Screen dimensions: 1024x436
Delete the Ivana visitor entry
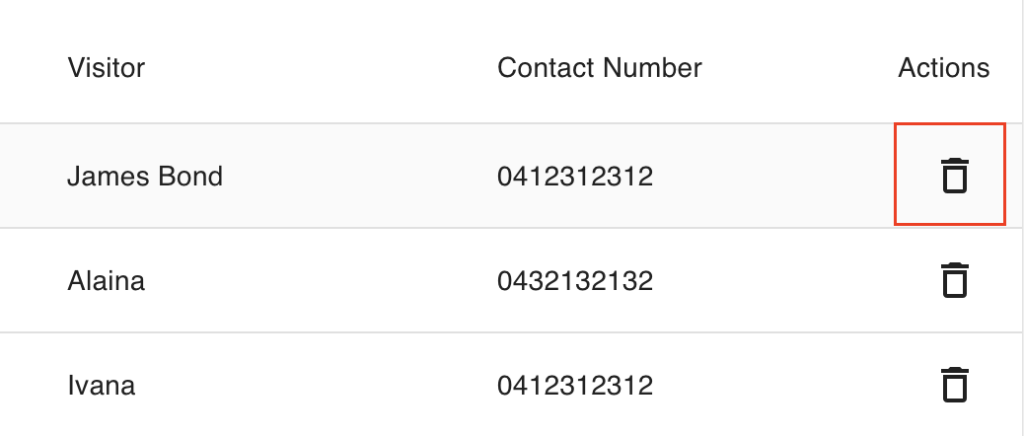(x=955, y=385)
